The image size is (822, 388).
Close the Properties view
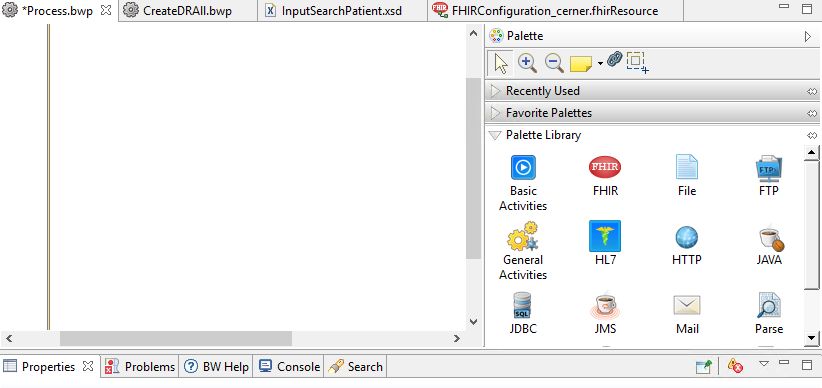coord(88,366)
